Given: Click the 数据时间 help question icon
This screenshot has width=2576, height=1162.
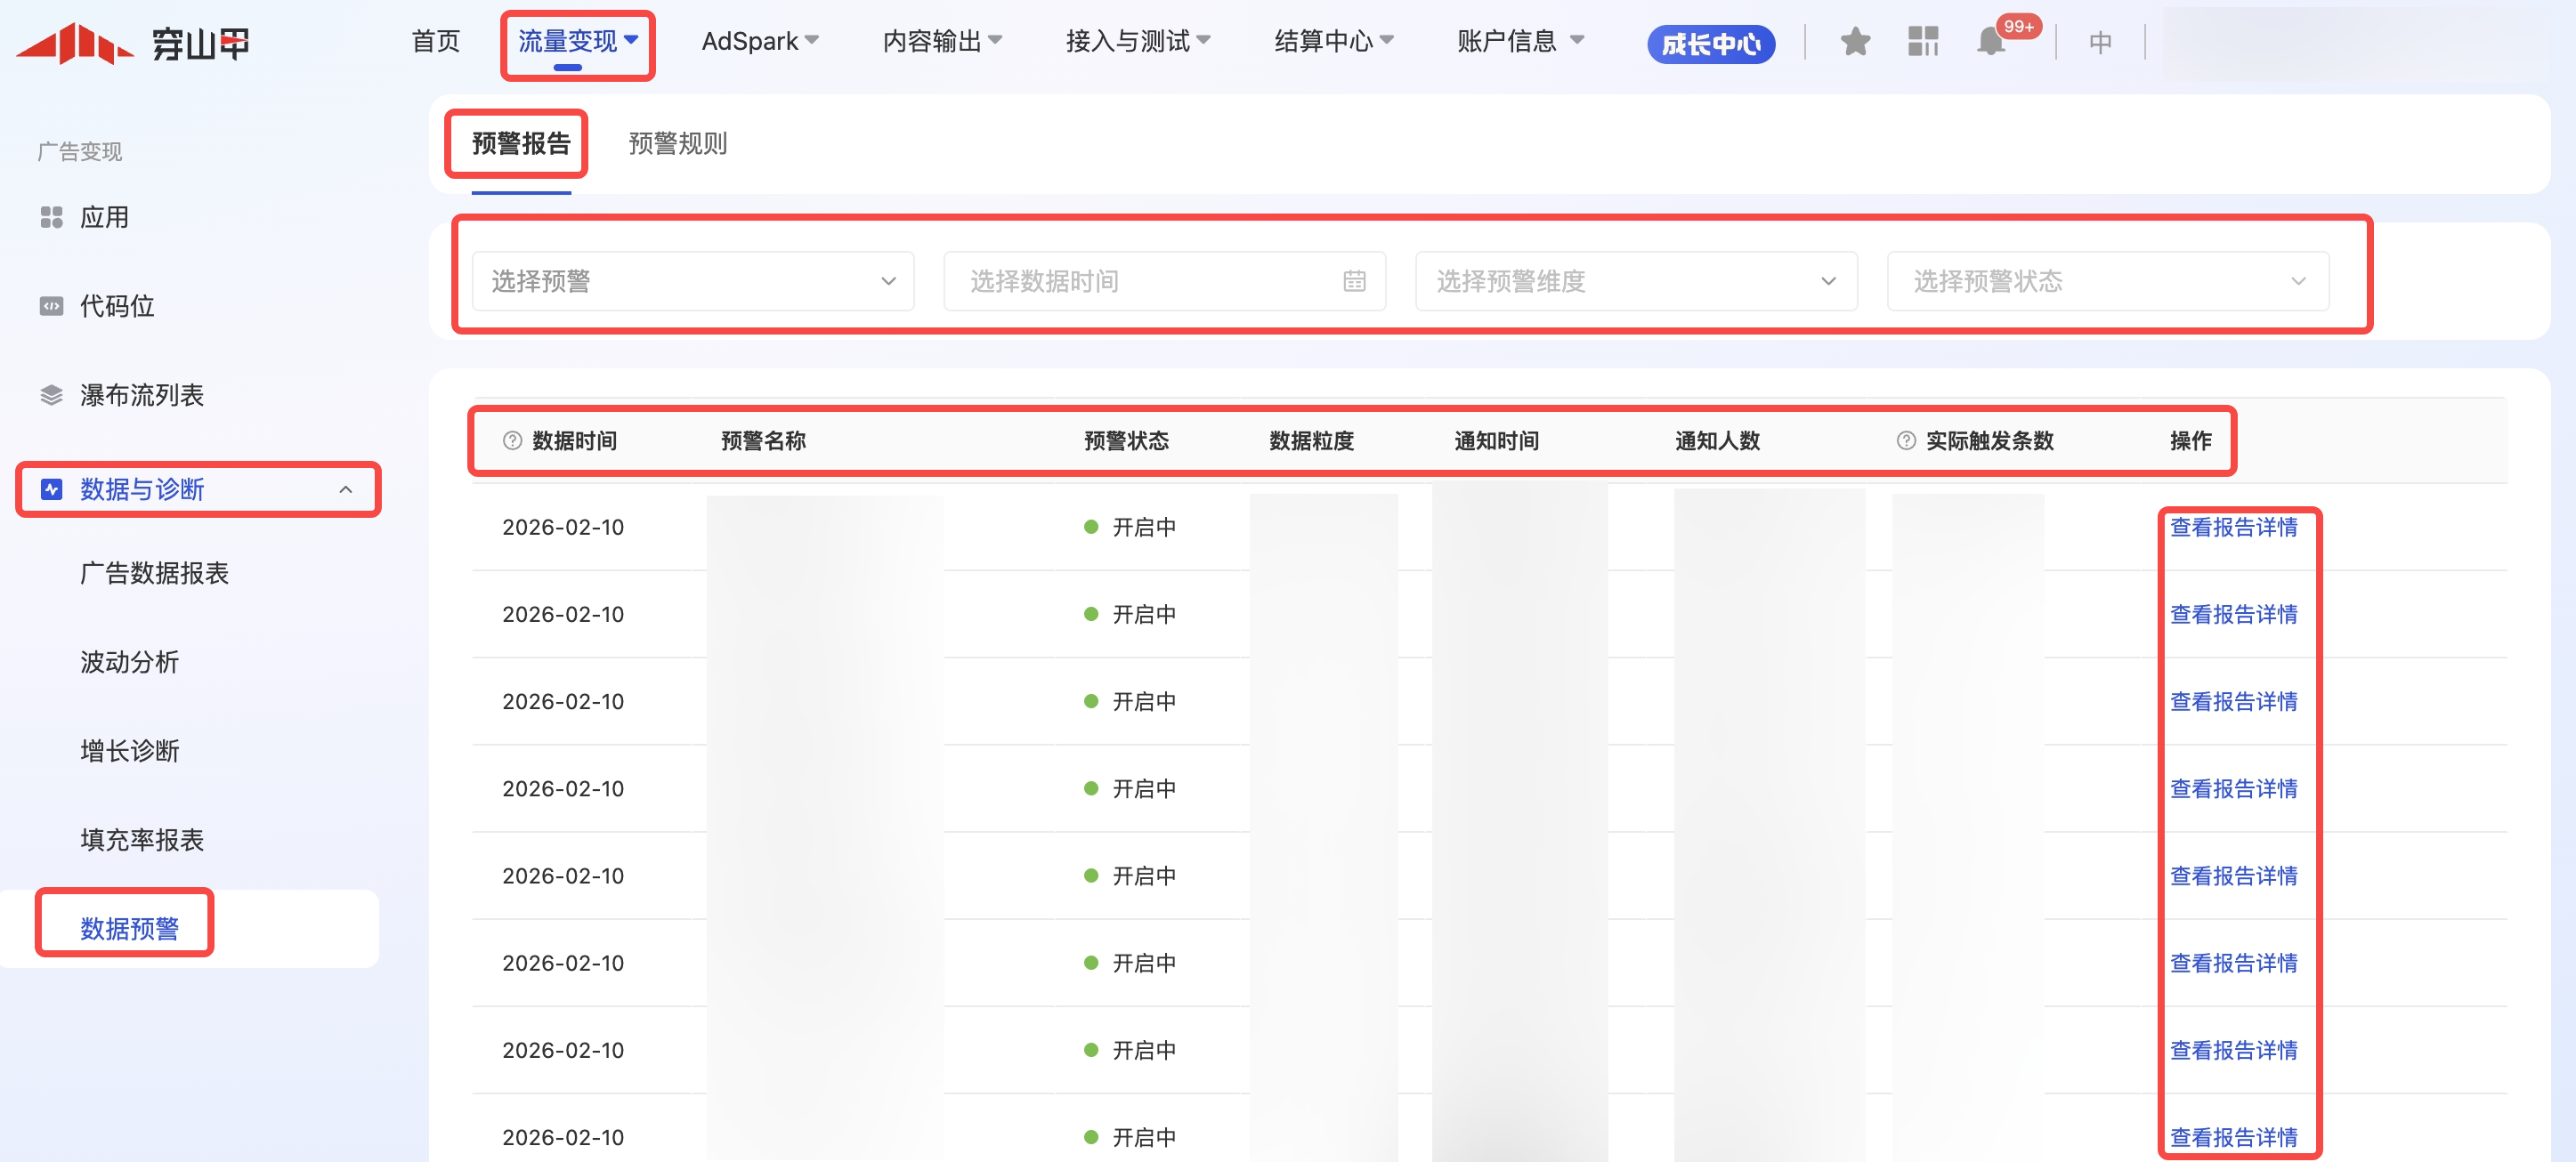Looking at the screenshot, I should 512,441.
